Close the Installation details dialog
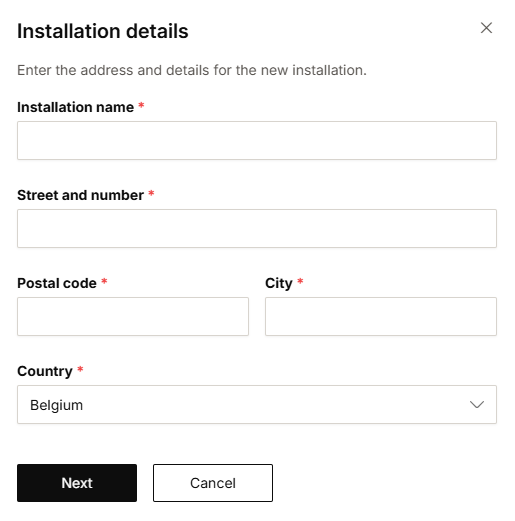The image size is (515, 521). (x=486, y=28)
